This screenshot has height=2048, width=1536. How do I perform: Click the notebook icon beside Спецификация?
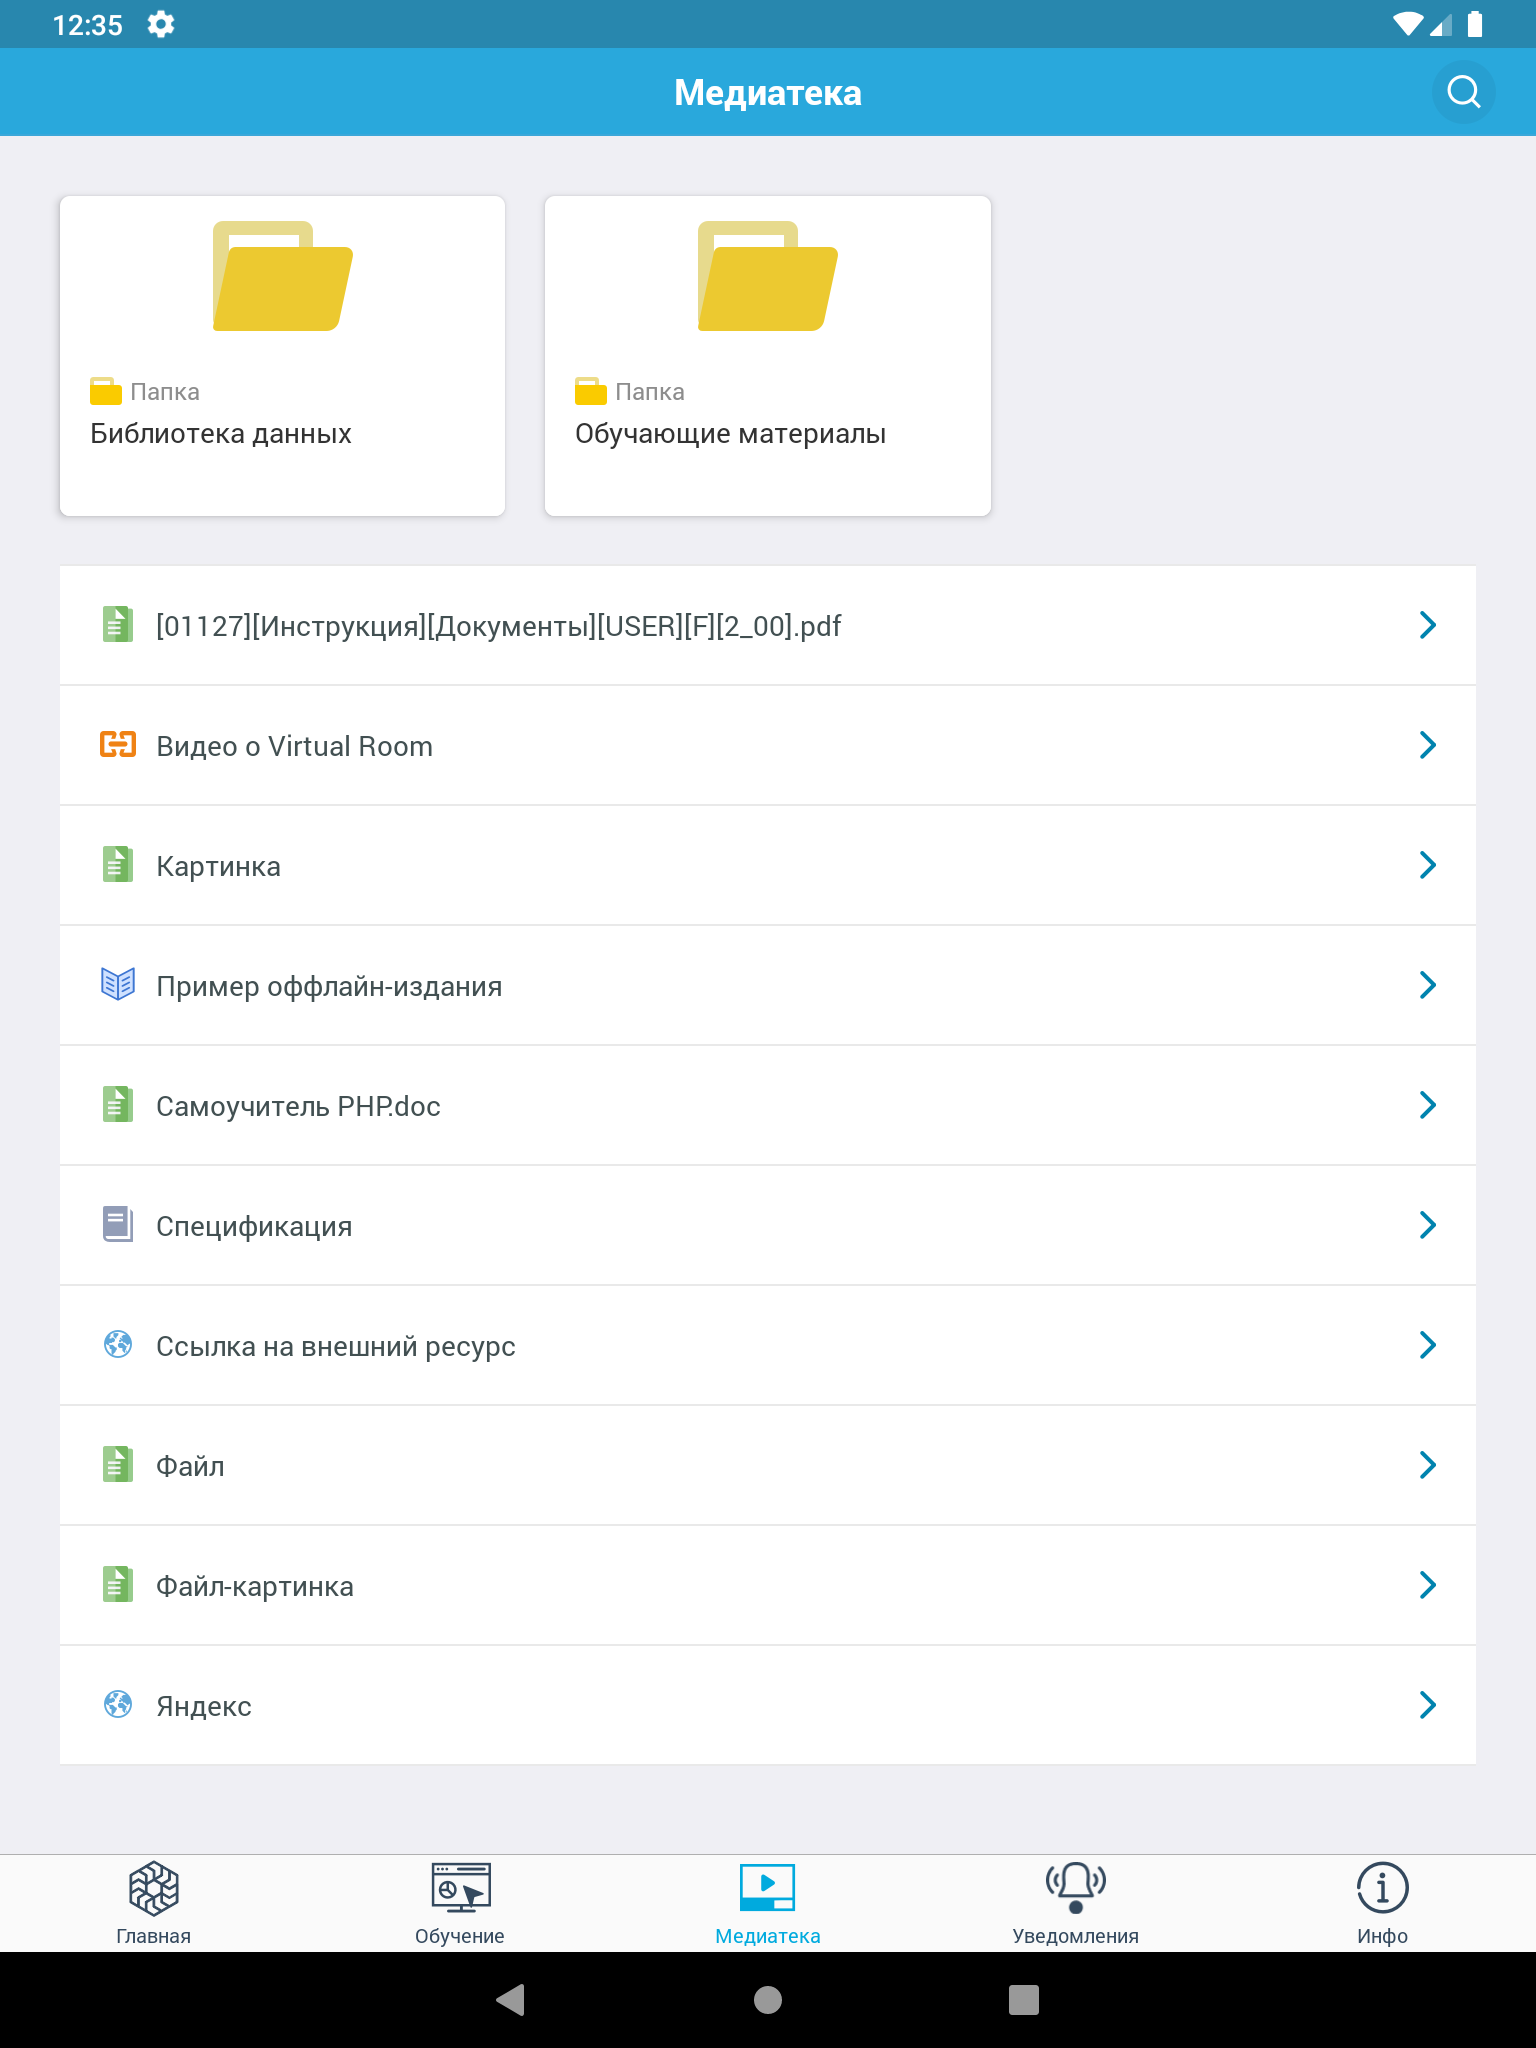pyautogui.click(x=118, y=1225)
